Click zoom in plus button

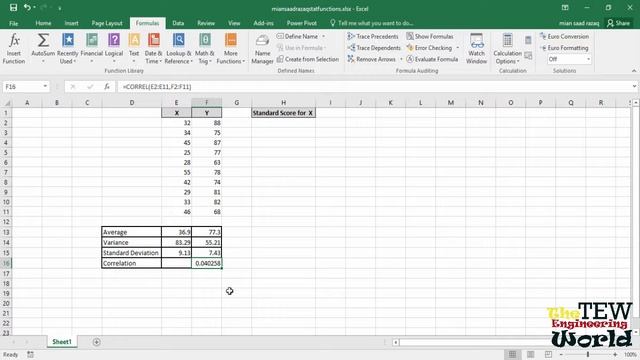[615, 354]
